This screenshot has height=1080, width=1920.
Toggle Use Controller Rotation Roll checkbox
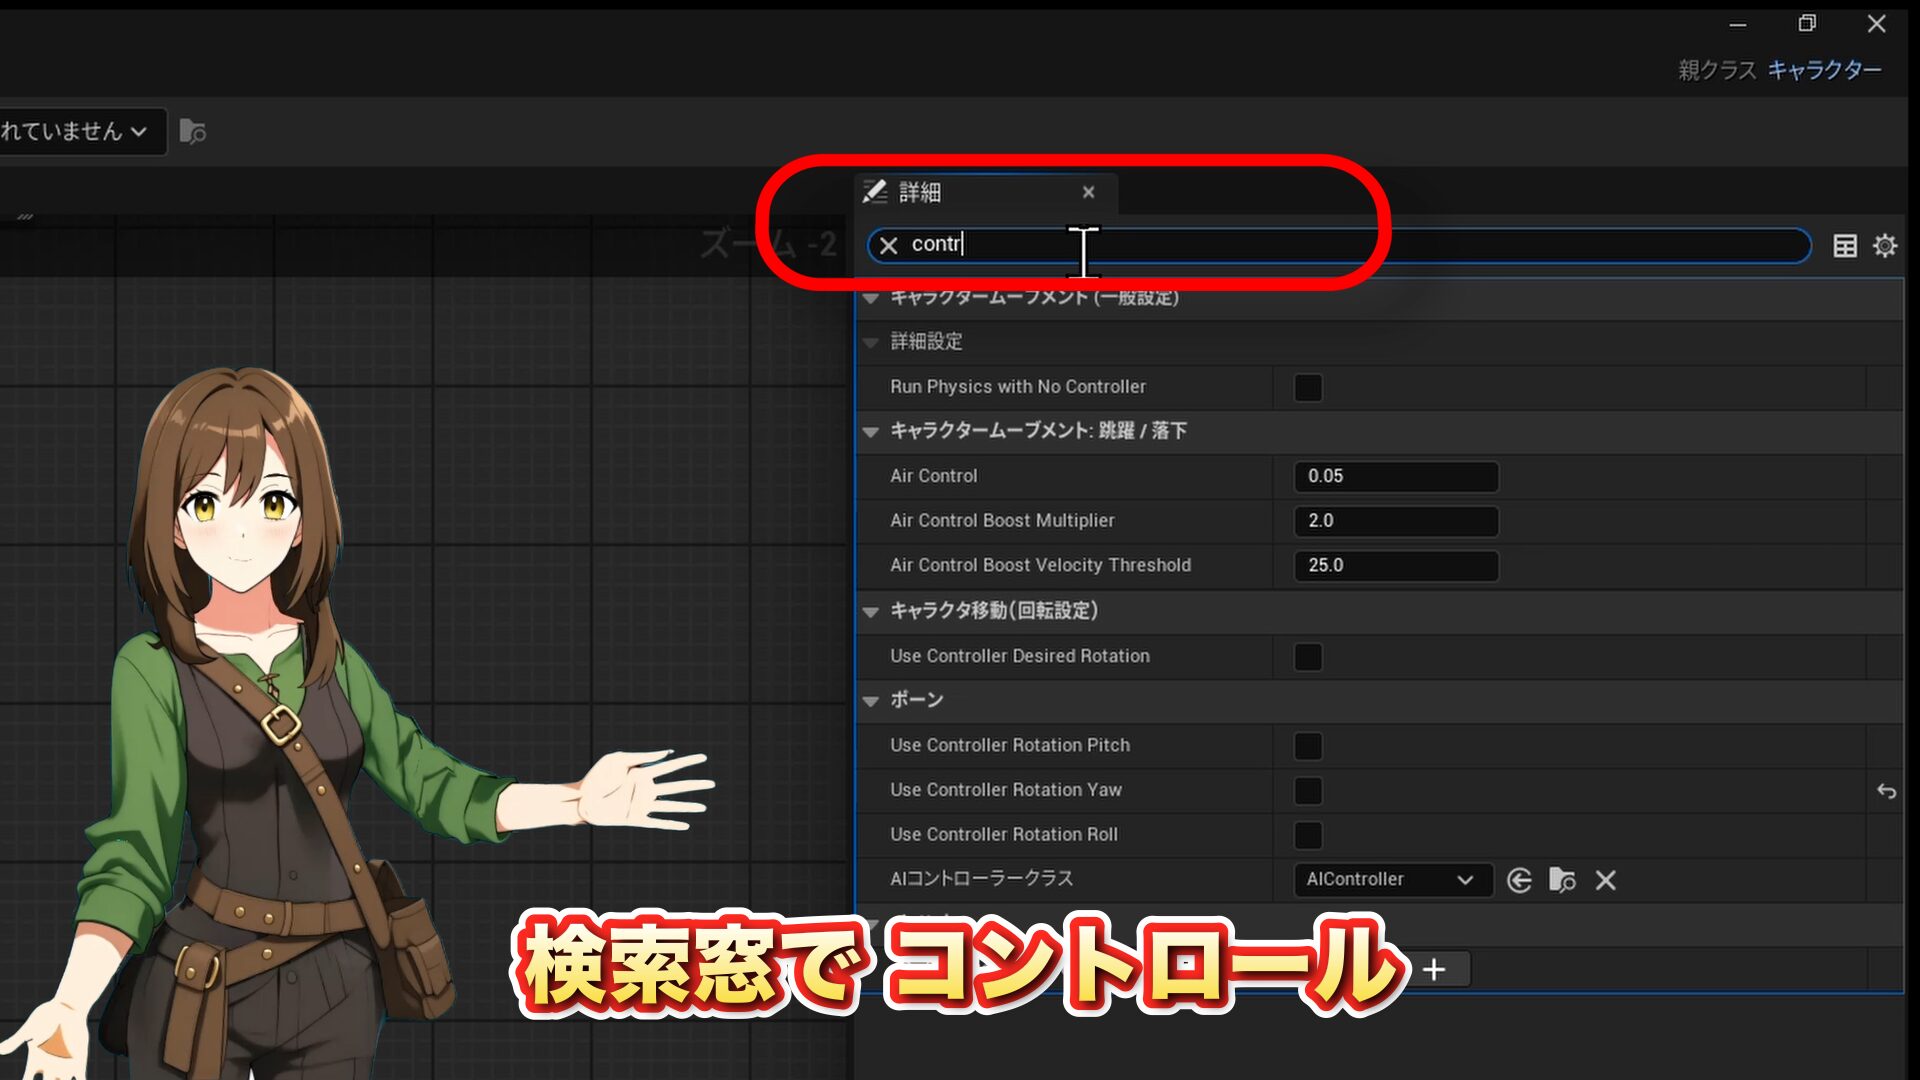pyautogui.click(x=1308, y=835)
